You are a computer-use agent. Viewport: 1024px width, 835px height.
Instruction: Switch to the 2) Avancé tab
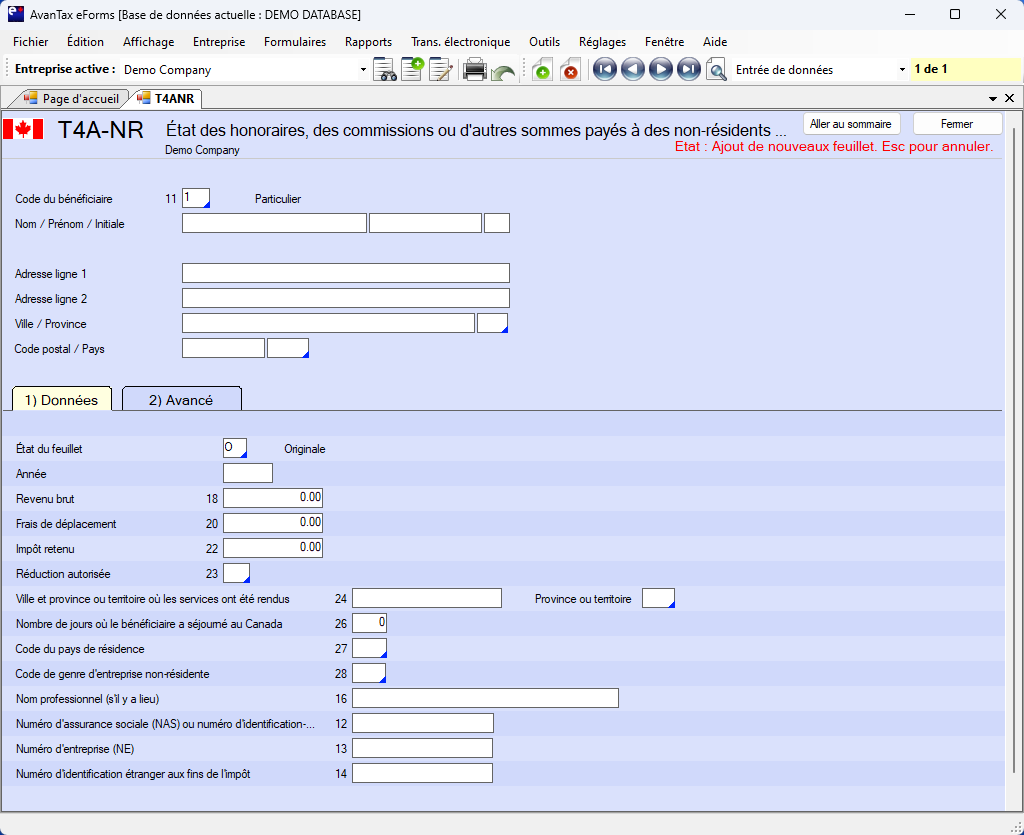click(x=181, y=400)
